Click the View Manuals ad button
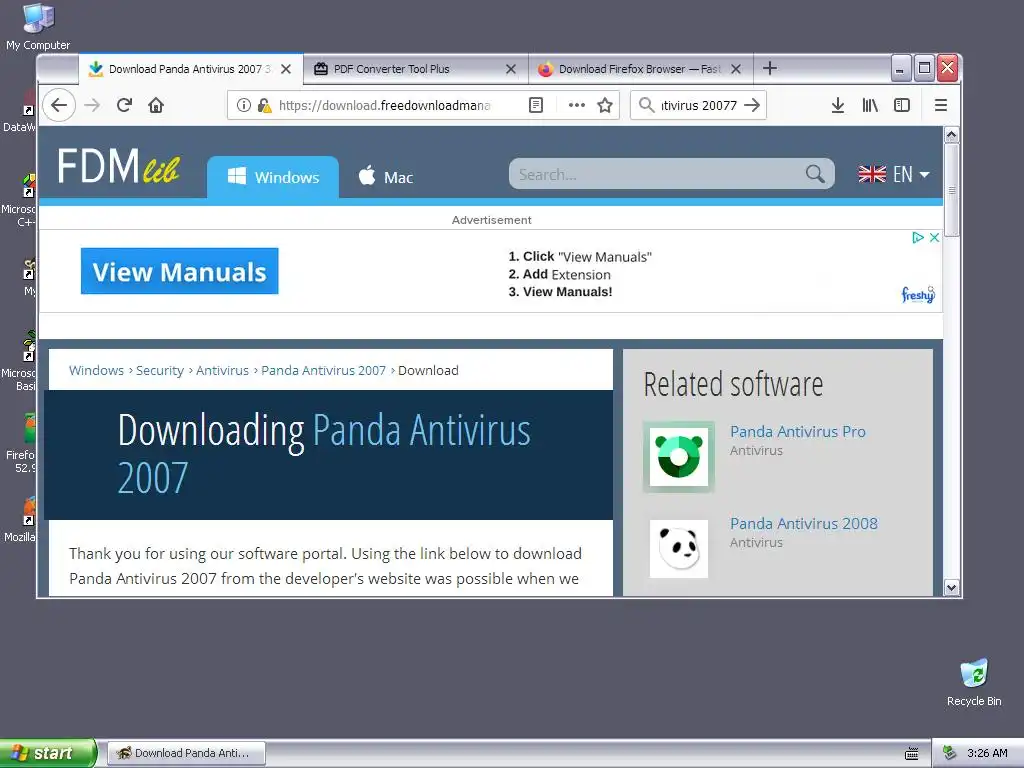This screenshot has width=1024, height=768. click(180, 271)
